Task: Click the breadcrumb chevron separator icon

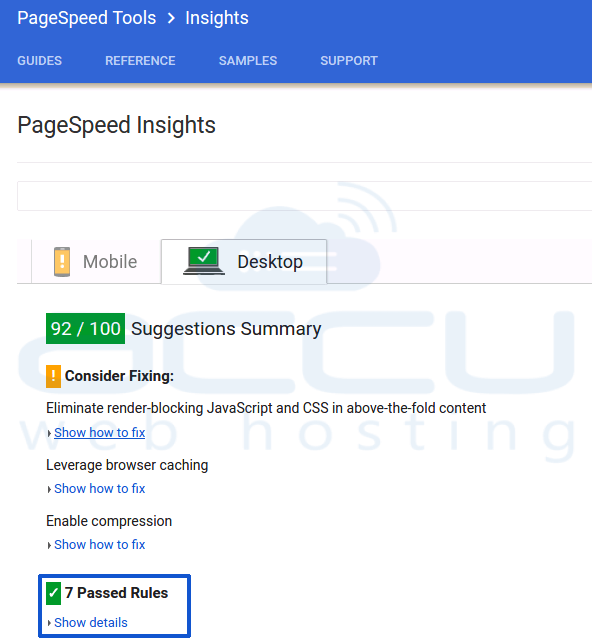Action: [171, 18]
